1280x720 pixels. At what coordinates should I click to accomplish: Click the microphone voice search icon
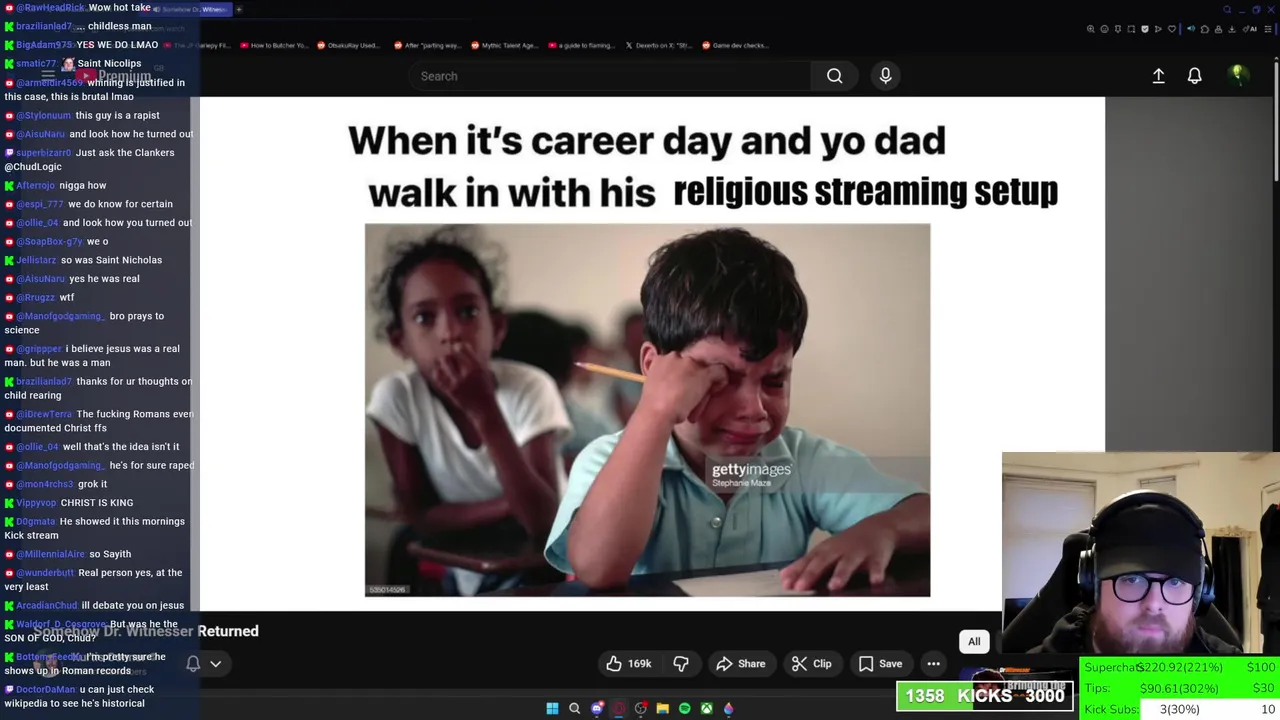tap(885, 76)
